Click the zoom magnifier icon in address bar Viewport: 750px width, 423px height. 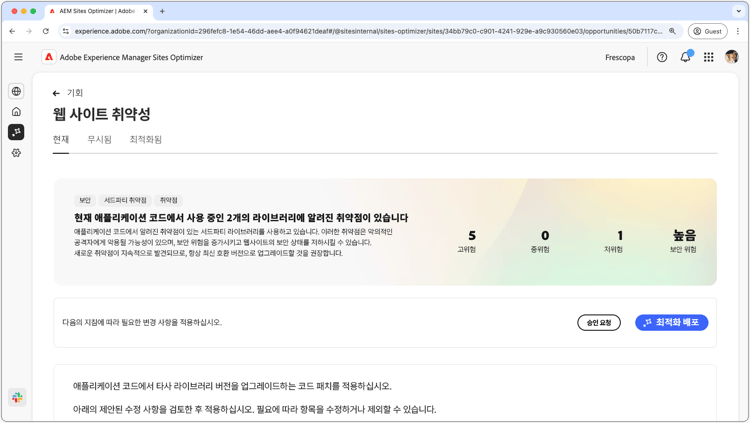(672, 31)
